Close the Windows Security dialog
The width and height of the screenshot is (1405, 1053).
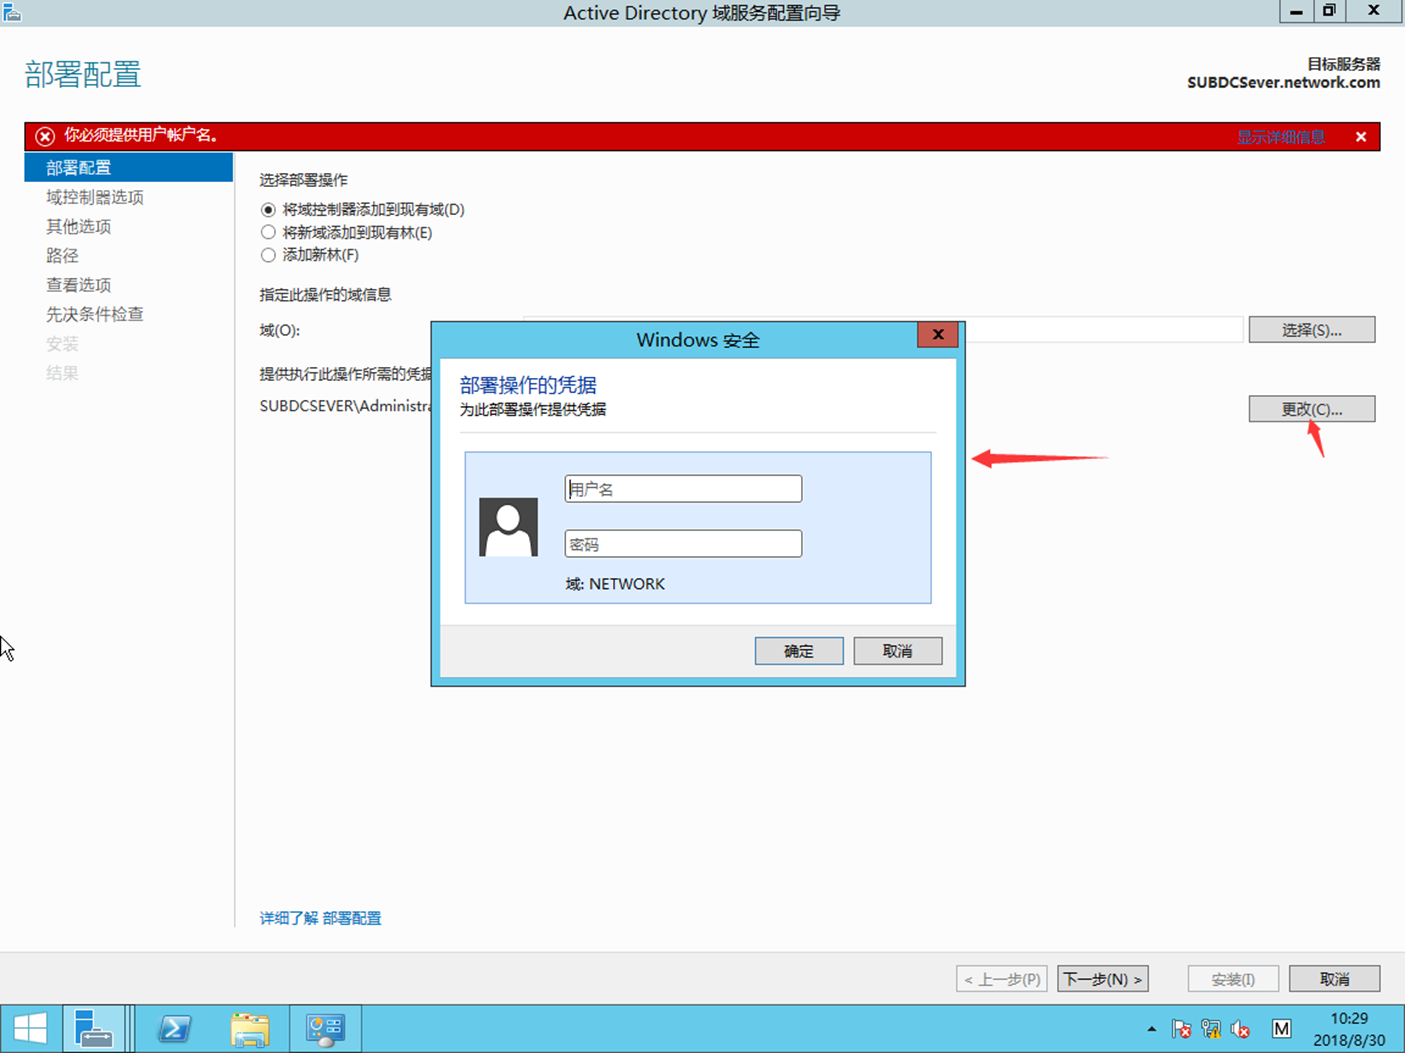(938, 335)
